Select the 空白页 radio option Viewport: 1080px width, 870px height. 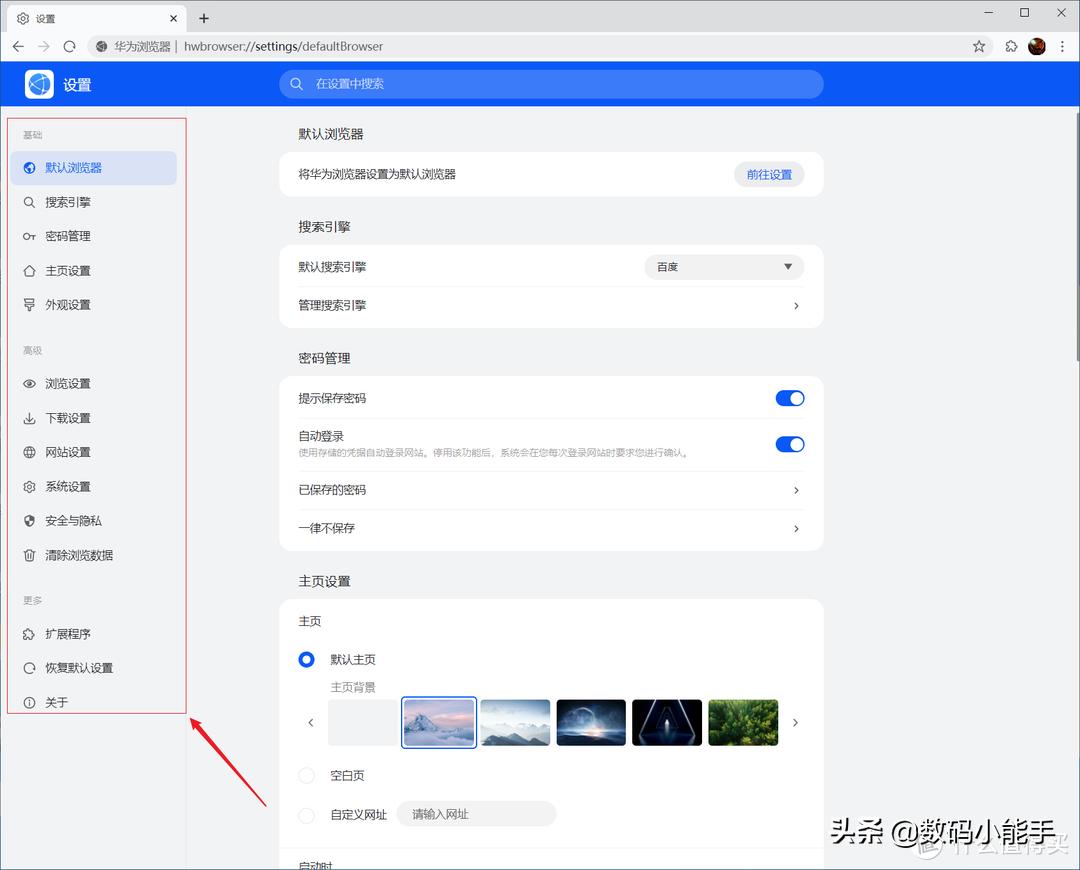tap(306, 775)
